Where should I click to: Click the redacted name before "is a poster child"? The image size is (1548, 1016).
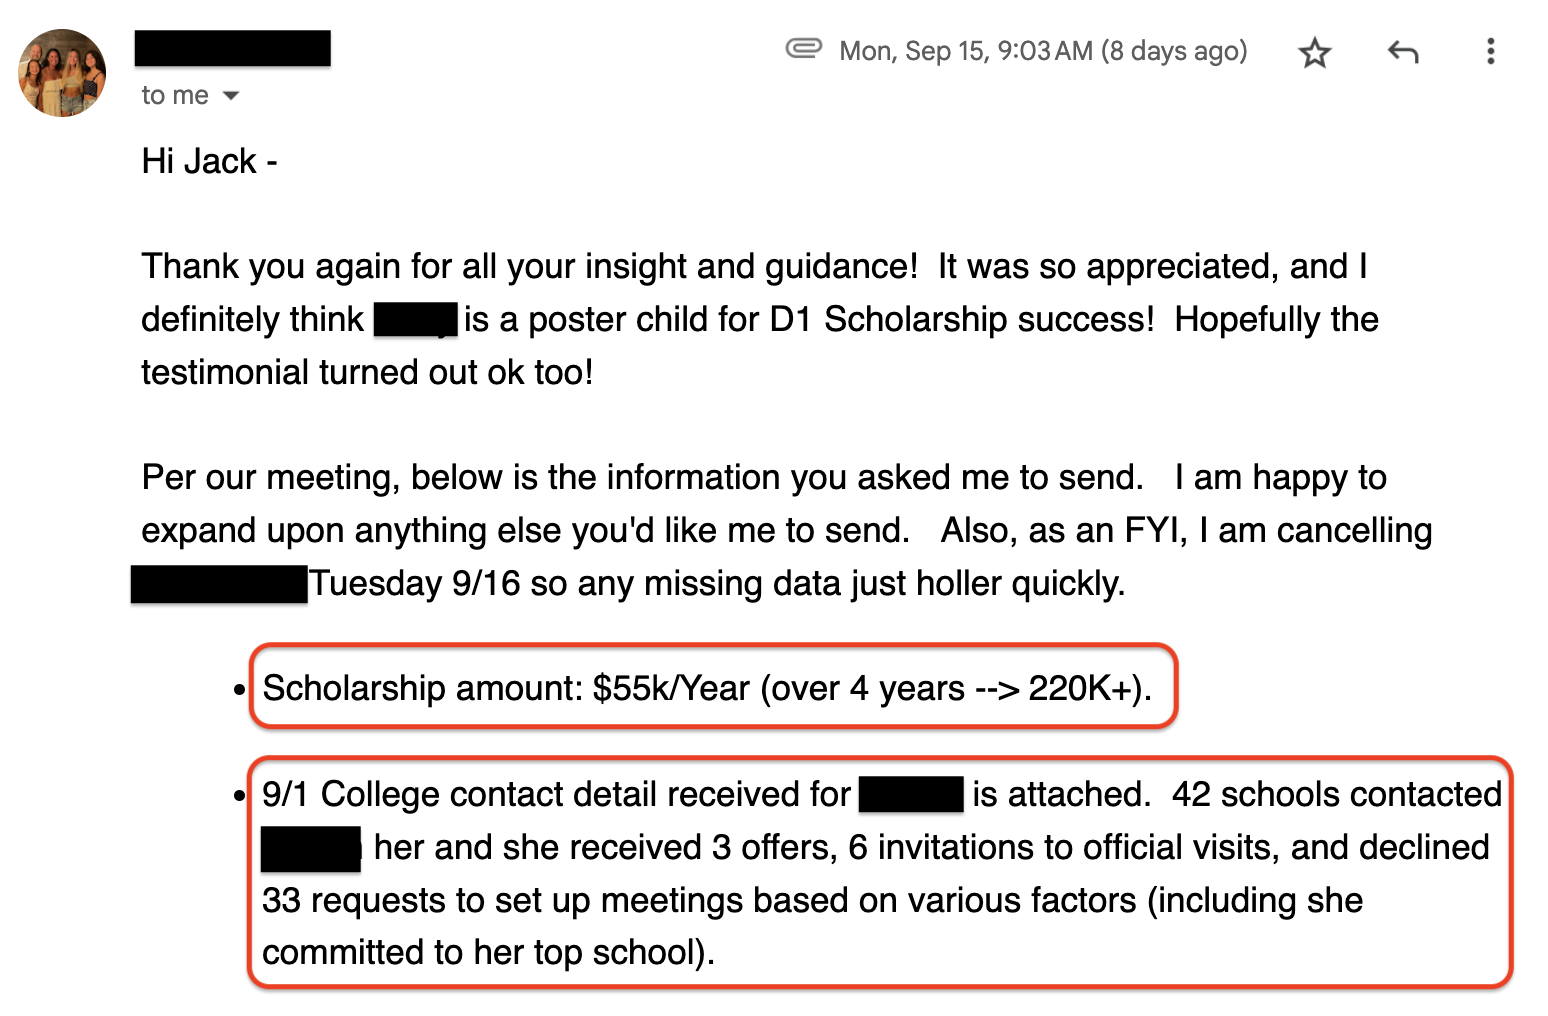[415, 320]
